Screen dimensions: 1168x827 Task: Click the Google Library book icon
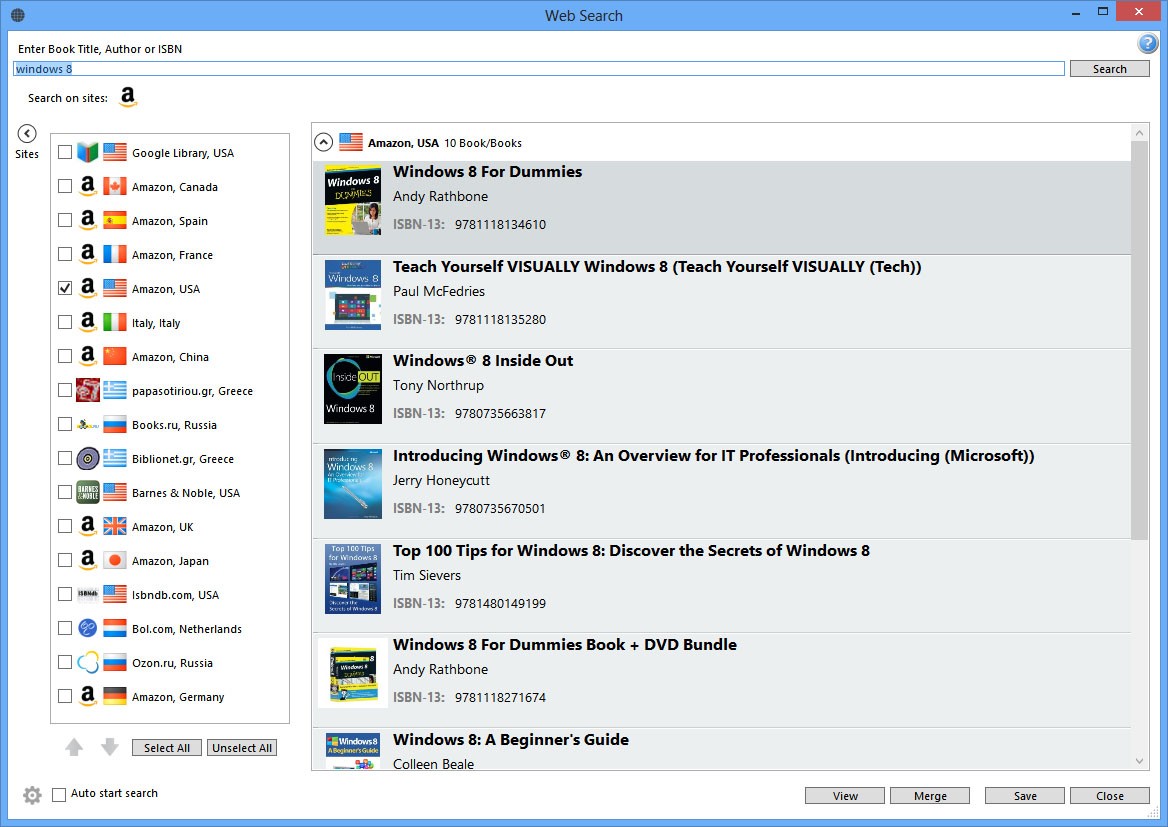(x=88, y=153)
